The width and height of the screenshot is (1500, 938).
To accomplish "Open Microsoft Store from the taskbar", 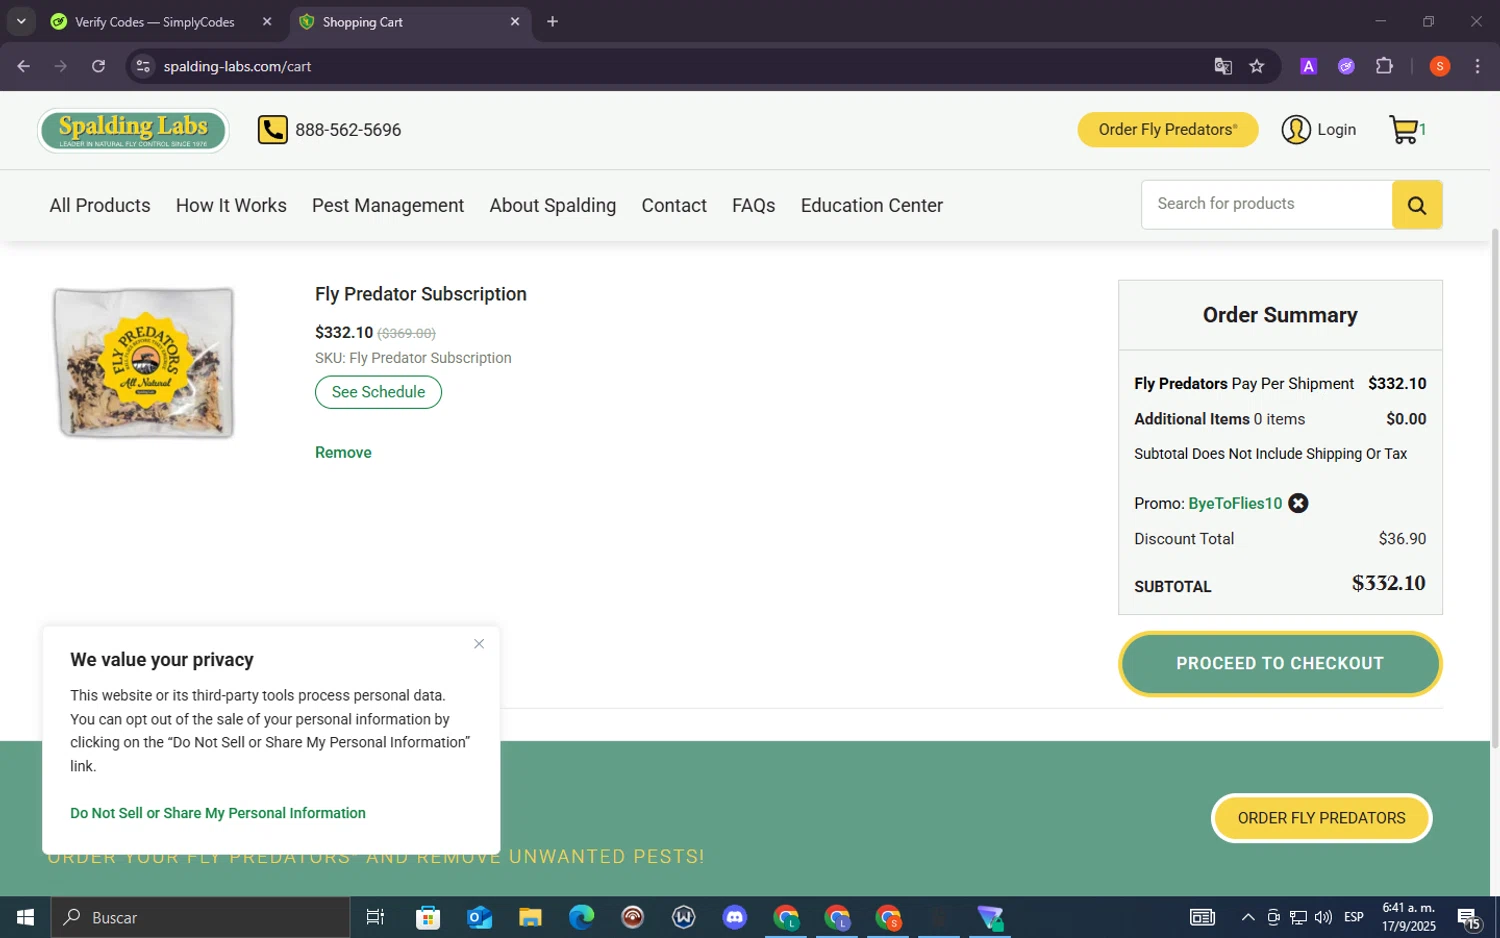I will pos(428,917).
